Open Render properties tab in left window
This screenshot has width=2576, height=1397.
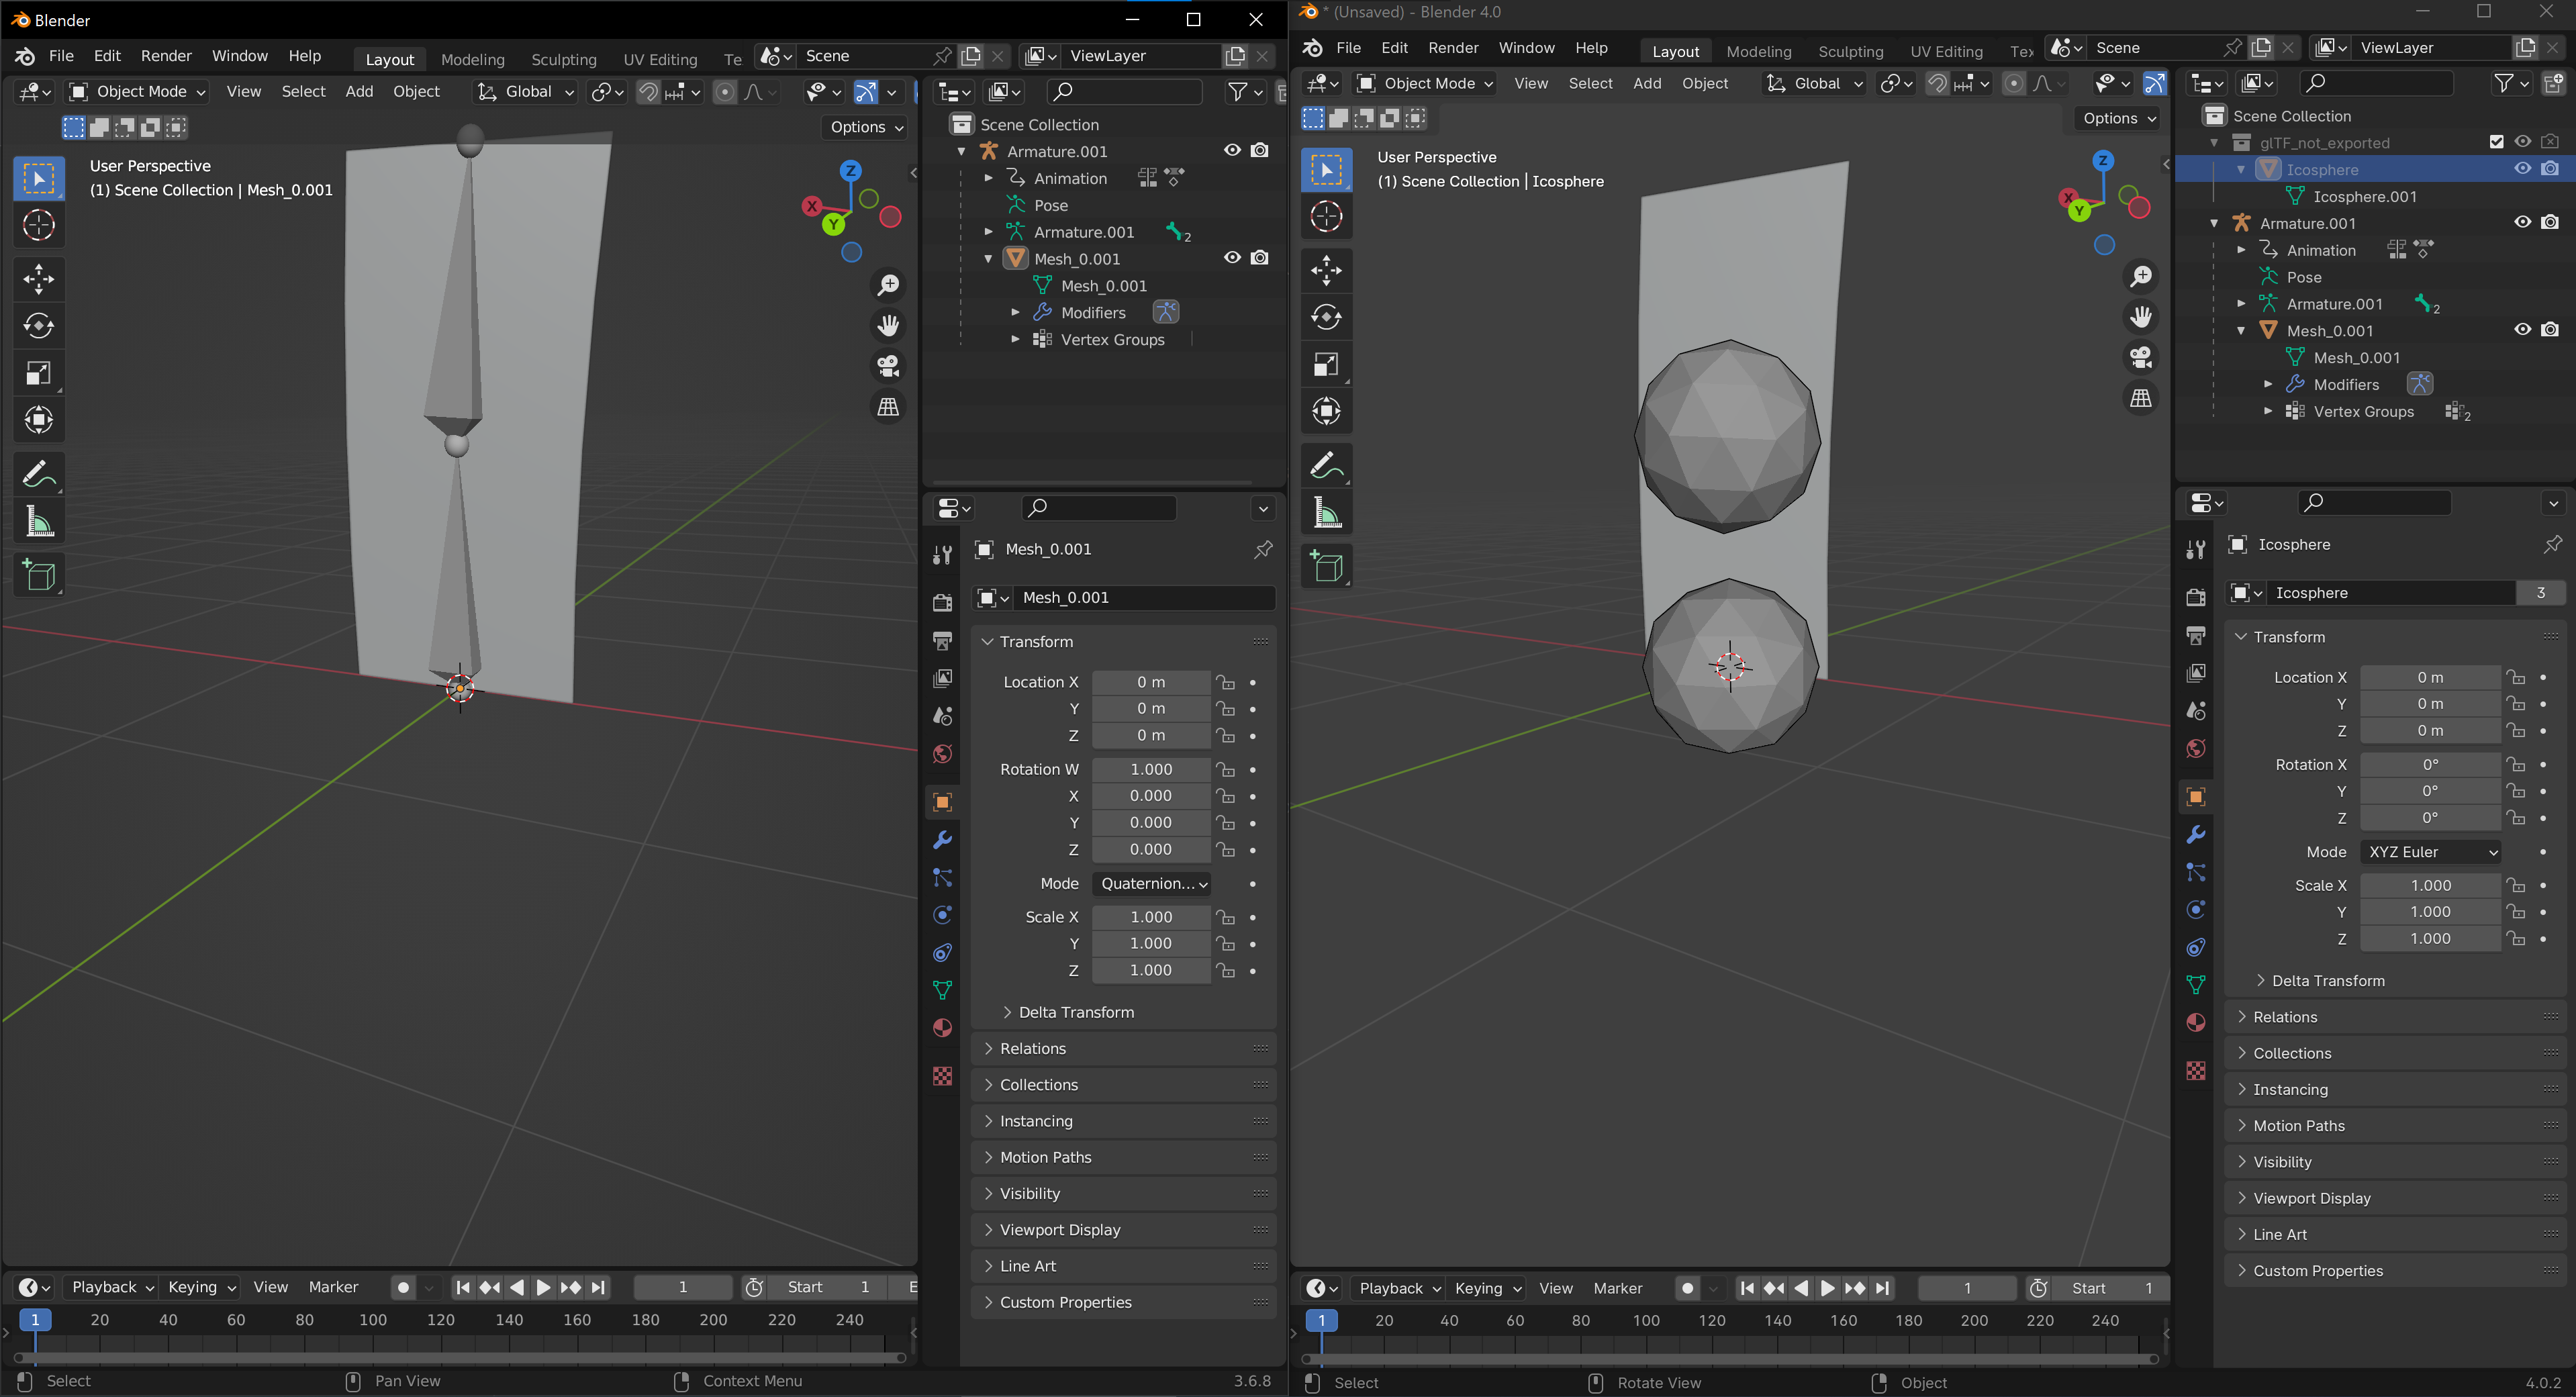(942, 602)
